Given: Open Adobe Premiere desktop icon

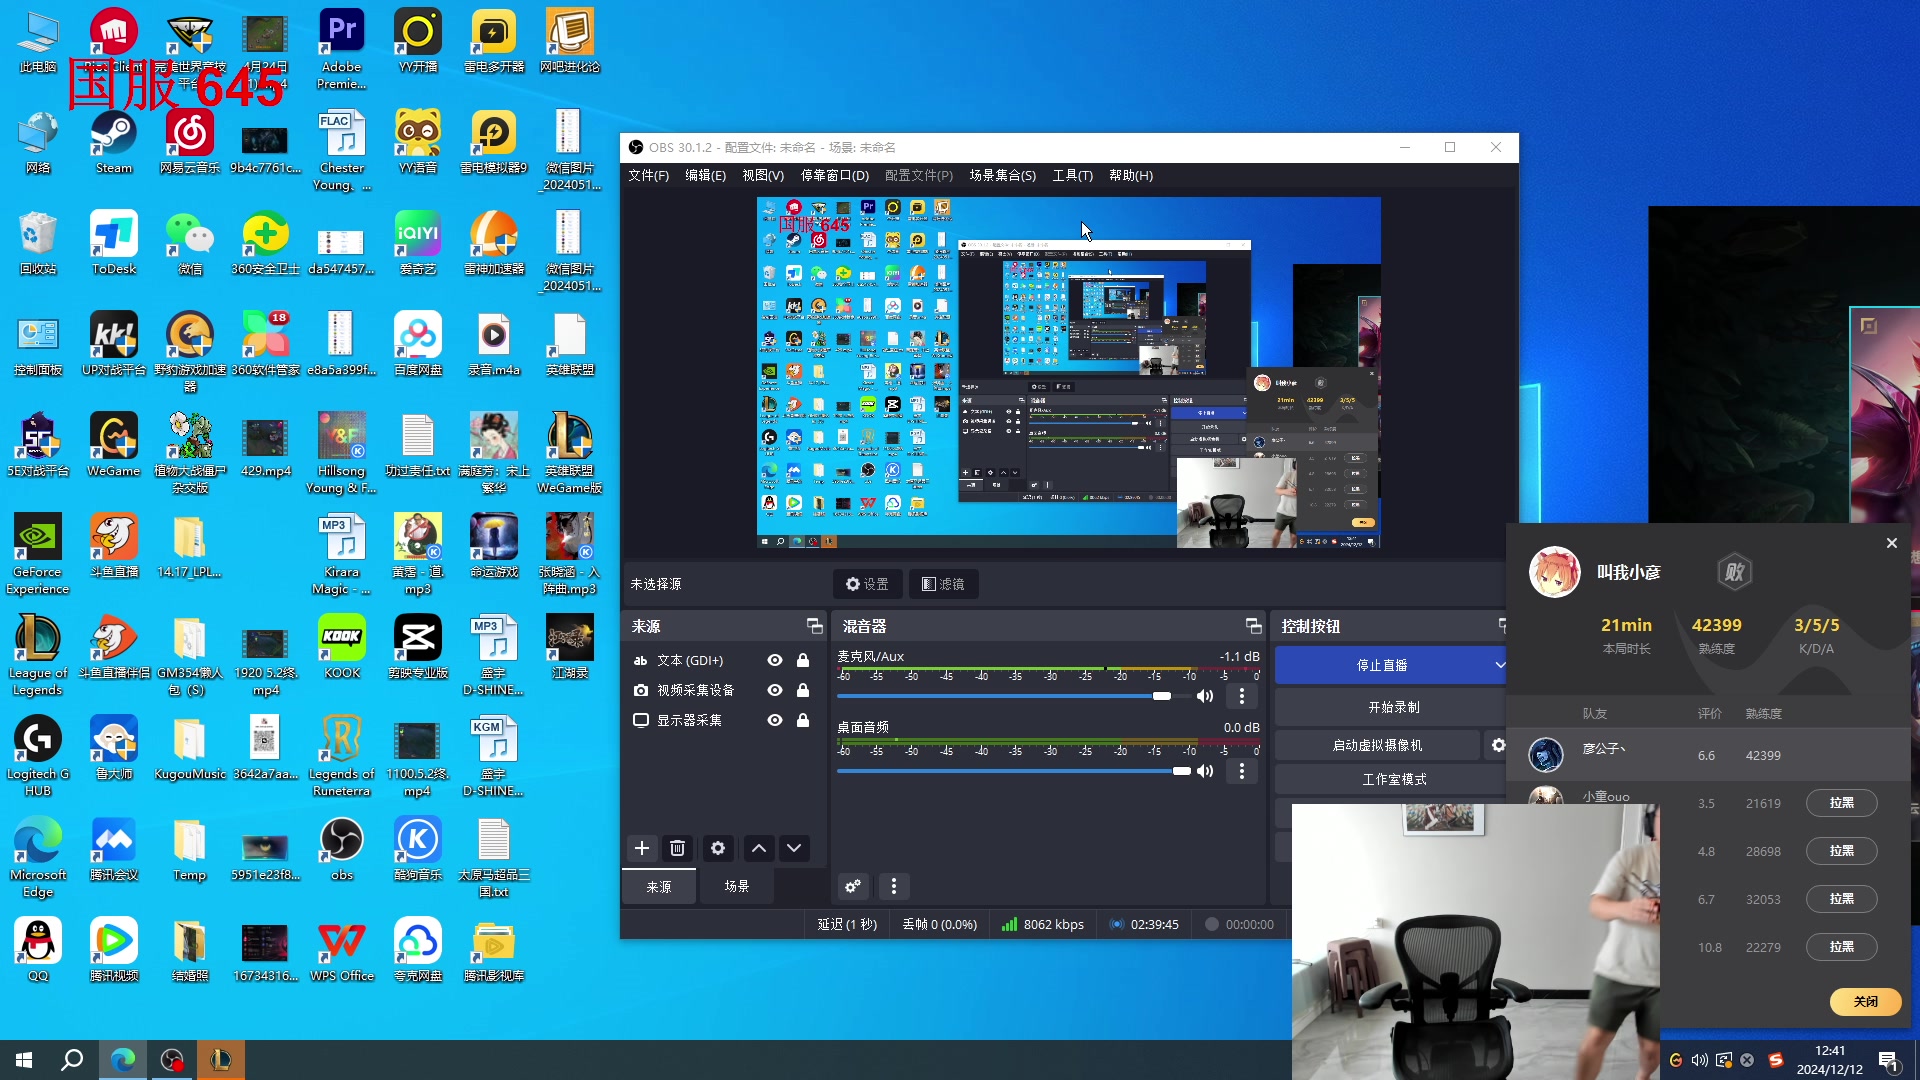Looking at the screenshot, I should [342, 50].
